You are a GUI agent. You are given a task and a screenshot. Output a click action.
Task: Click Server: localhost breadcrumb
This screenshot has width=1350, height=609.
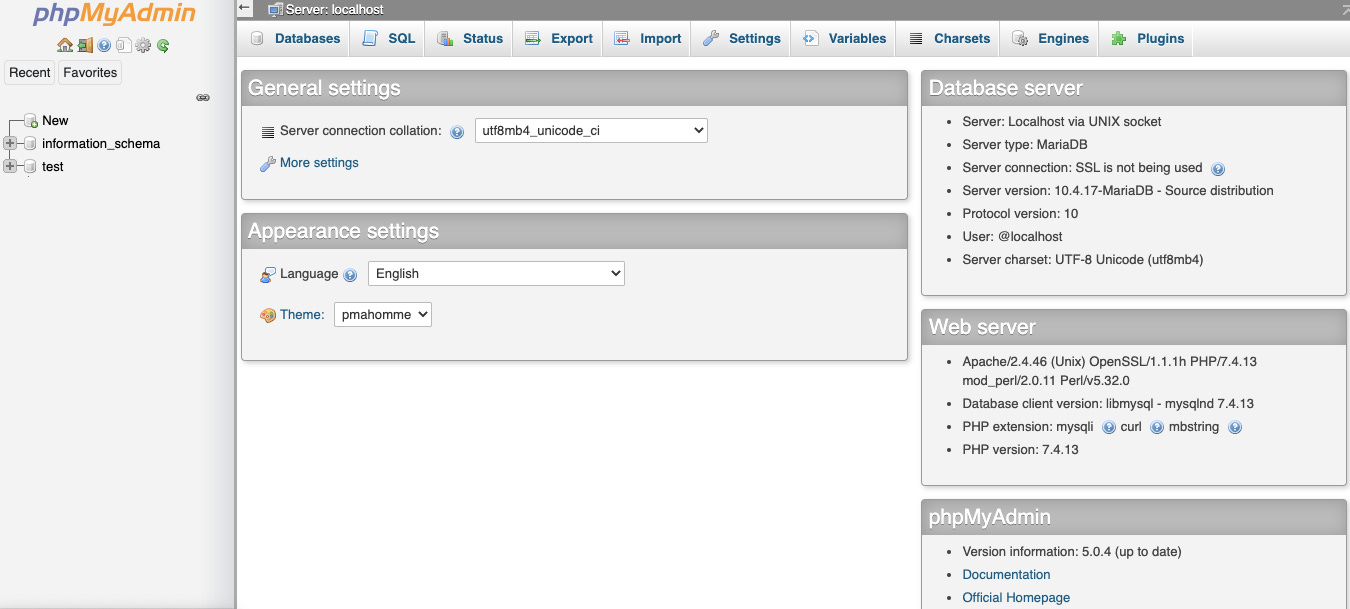pos(334,9)
